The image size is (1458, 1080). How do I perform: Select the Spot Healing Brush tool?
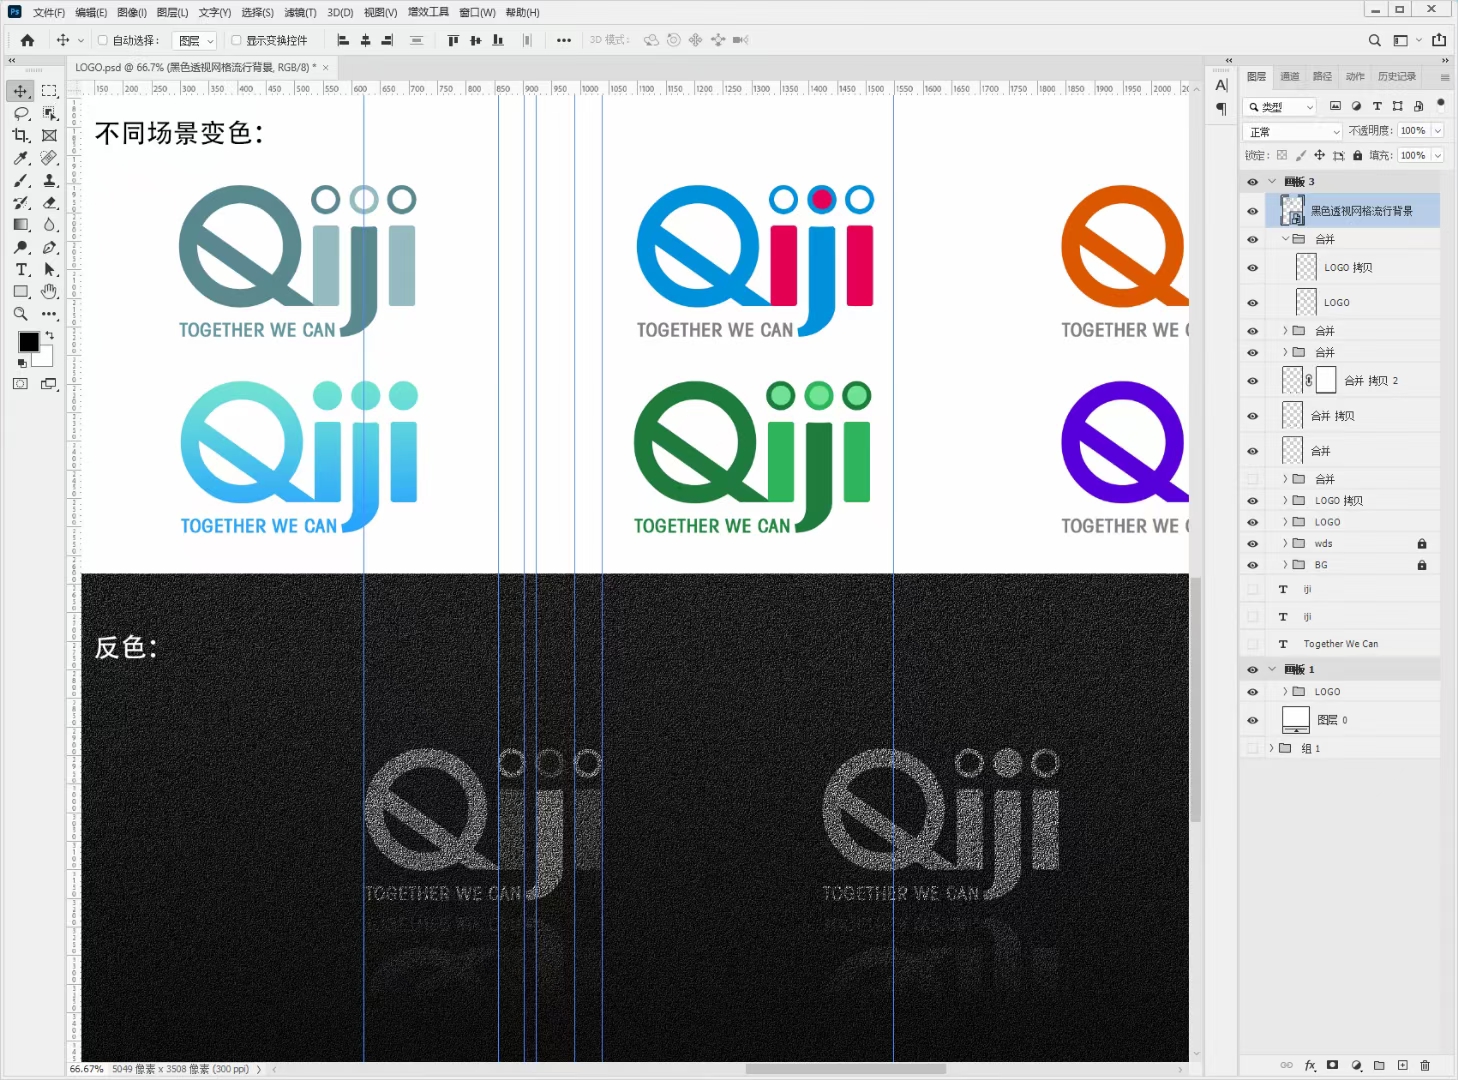[49, 158]
